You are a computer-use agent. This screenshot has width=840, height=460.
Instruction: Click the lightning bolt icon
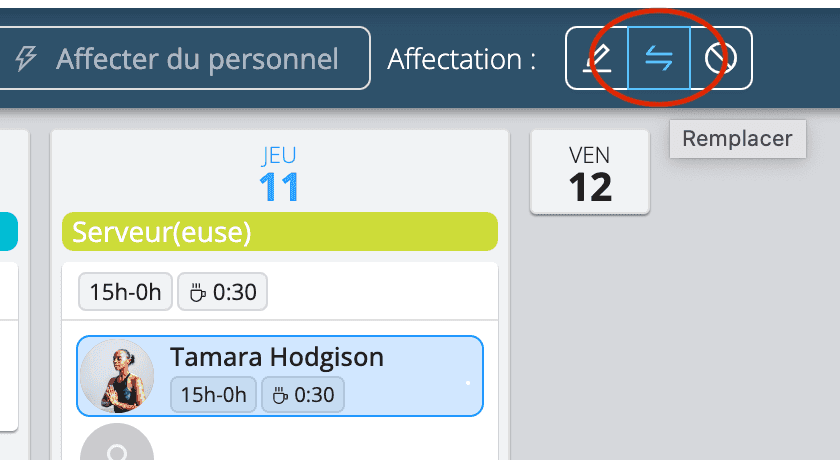(26, 58)
